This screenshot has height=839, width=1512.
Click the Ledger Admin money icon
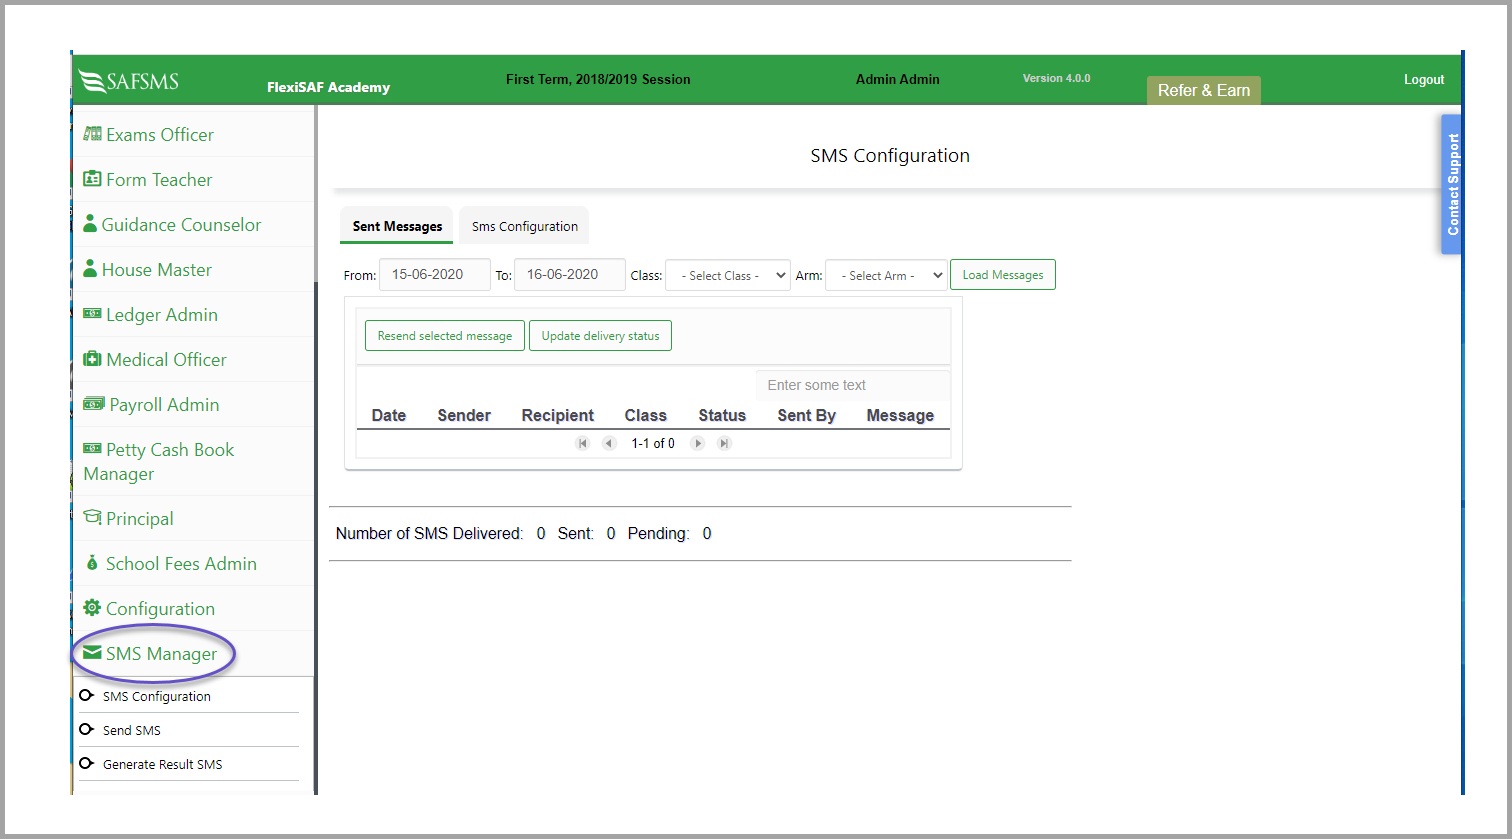(x=92, y=314)
